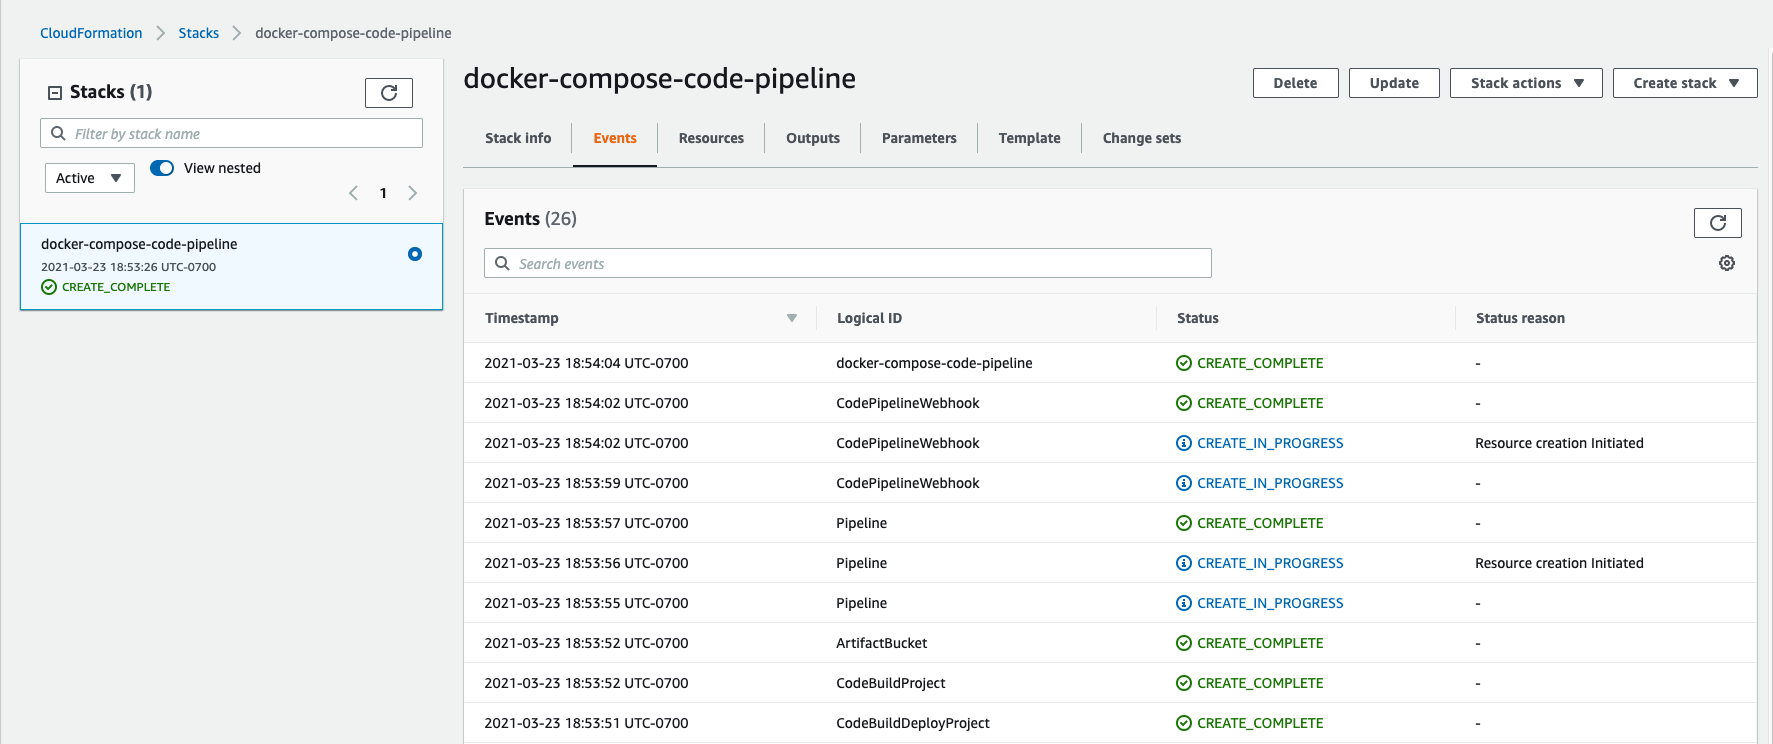Go to Stacks breadcrumb link
Viewport: 1773px width, 744px height.
tap(199, 33)
